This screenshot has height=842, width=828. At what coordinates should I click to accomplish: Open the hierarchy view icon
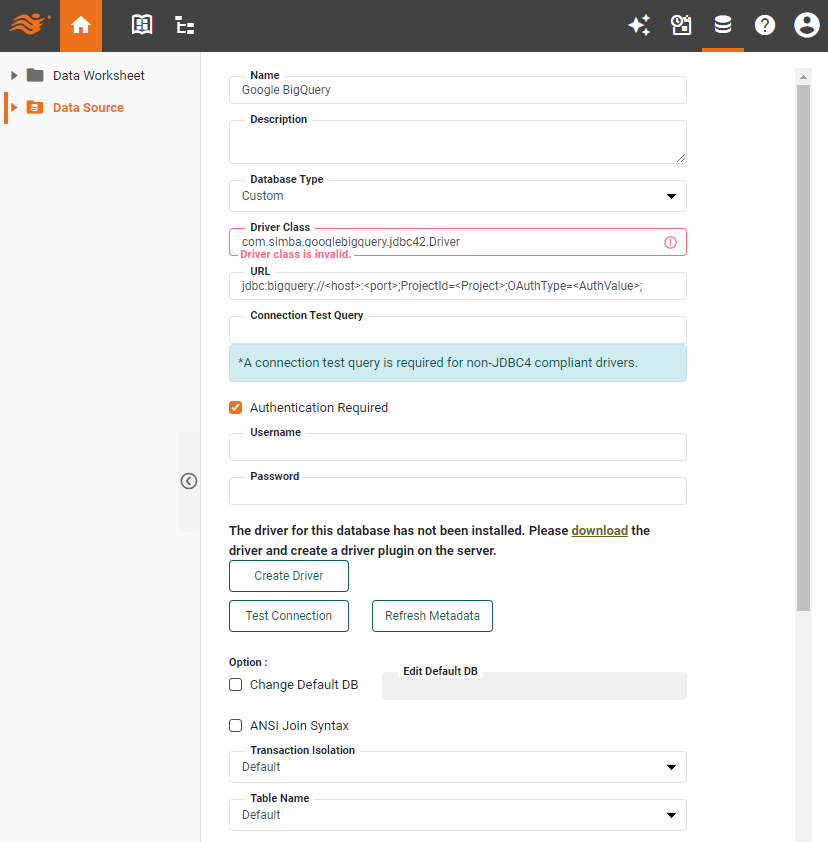tap(184, 25)
